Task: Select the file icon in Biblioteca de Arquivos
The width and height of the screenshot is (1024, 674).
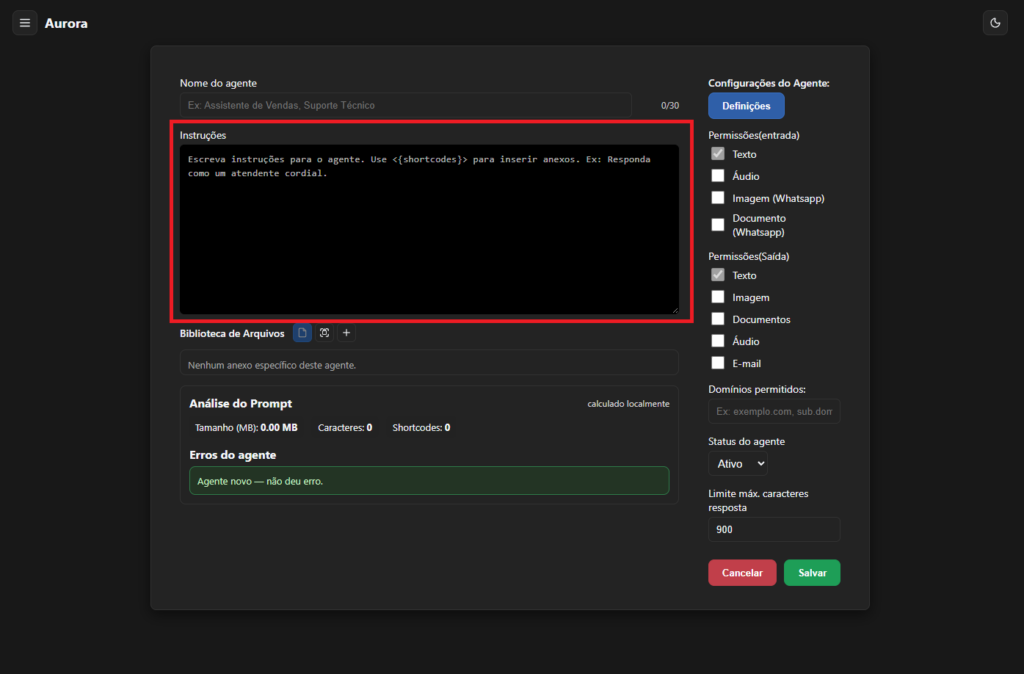Action: [302, 333]
